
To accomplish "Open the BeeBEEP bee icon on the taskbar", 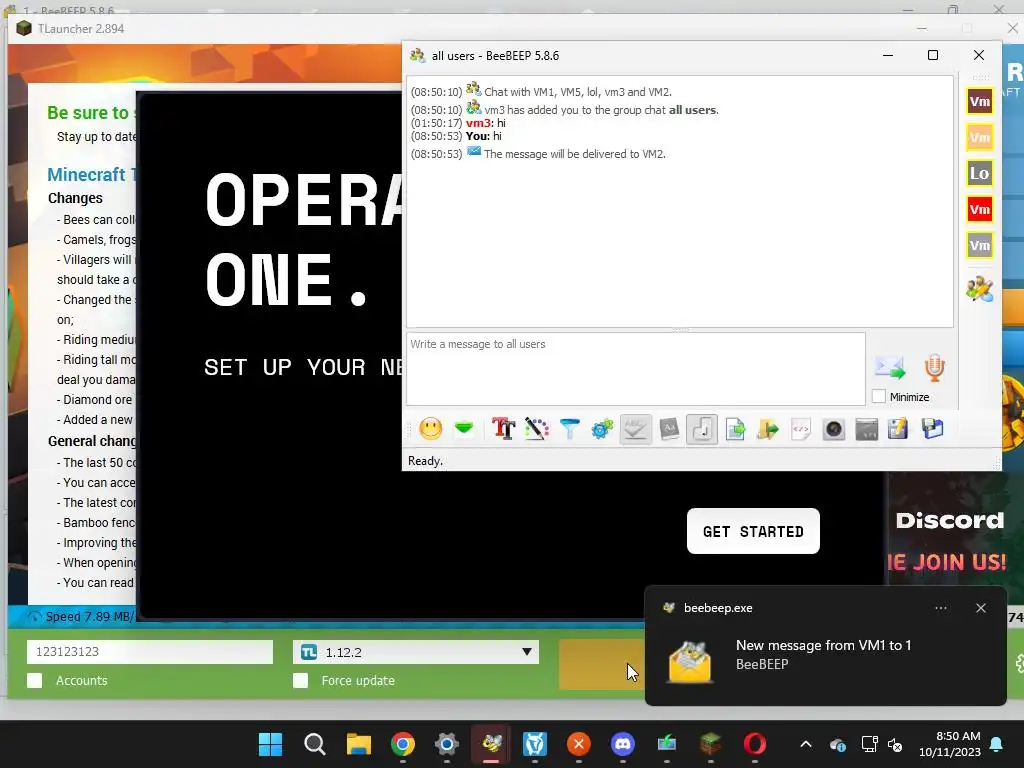I will [491, 744].
